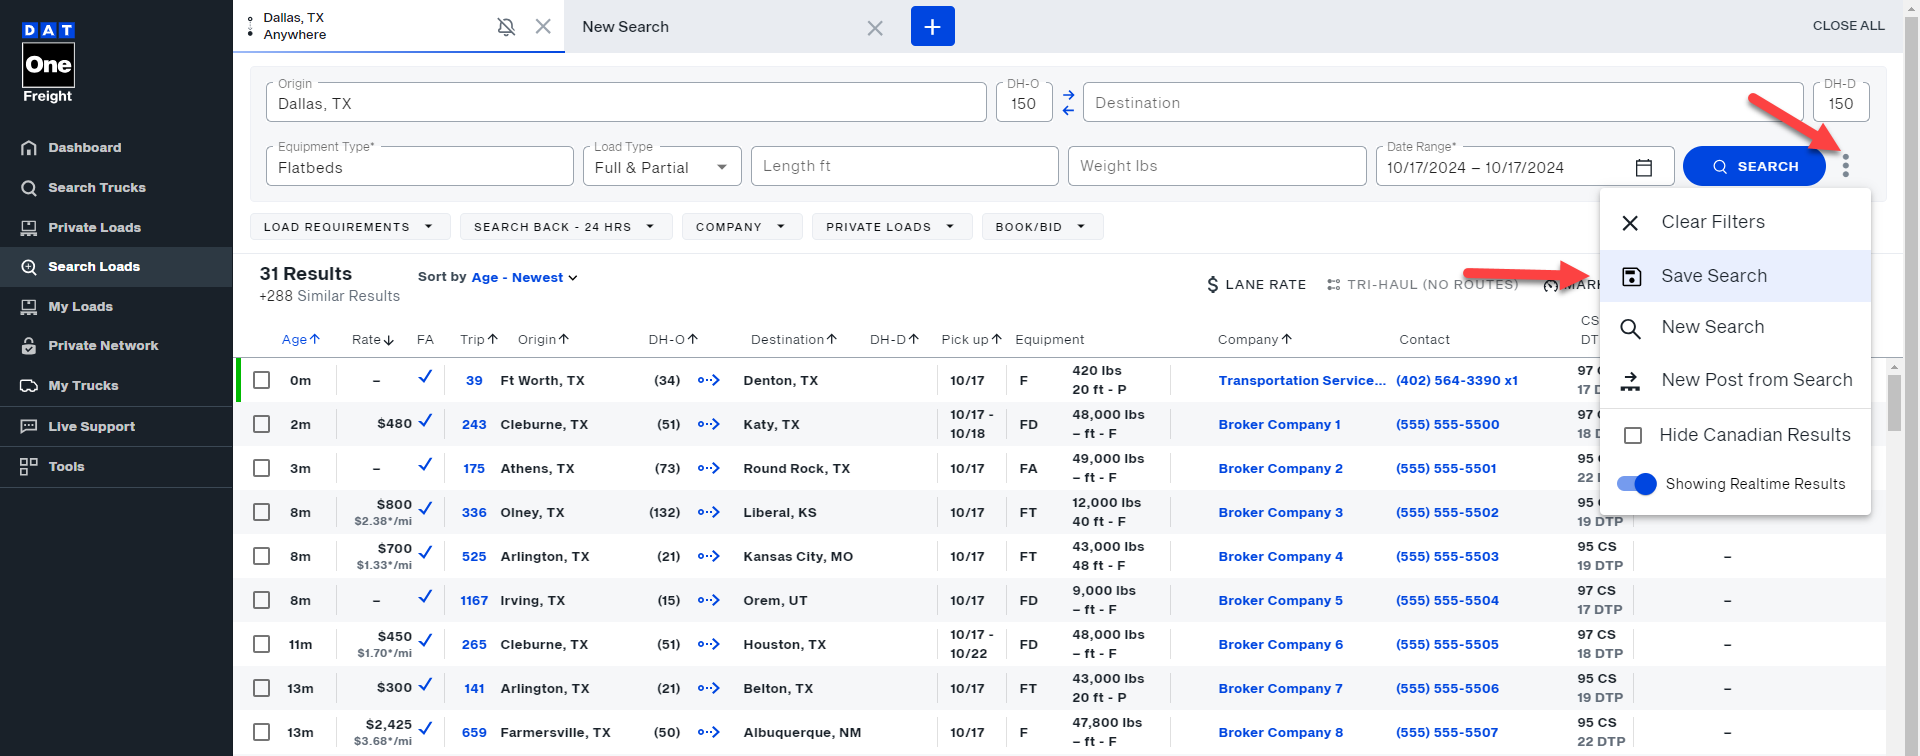
Task: Click the blue Search button
Action: (1754, 167)
